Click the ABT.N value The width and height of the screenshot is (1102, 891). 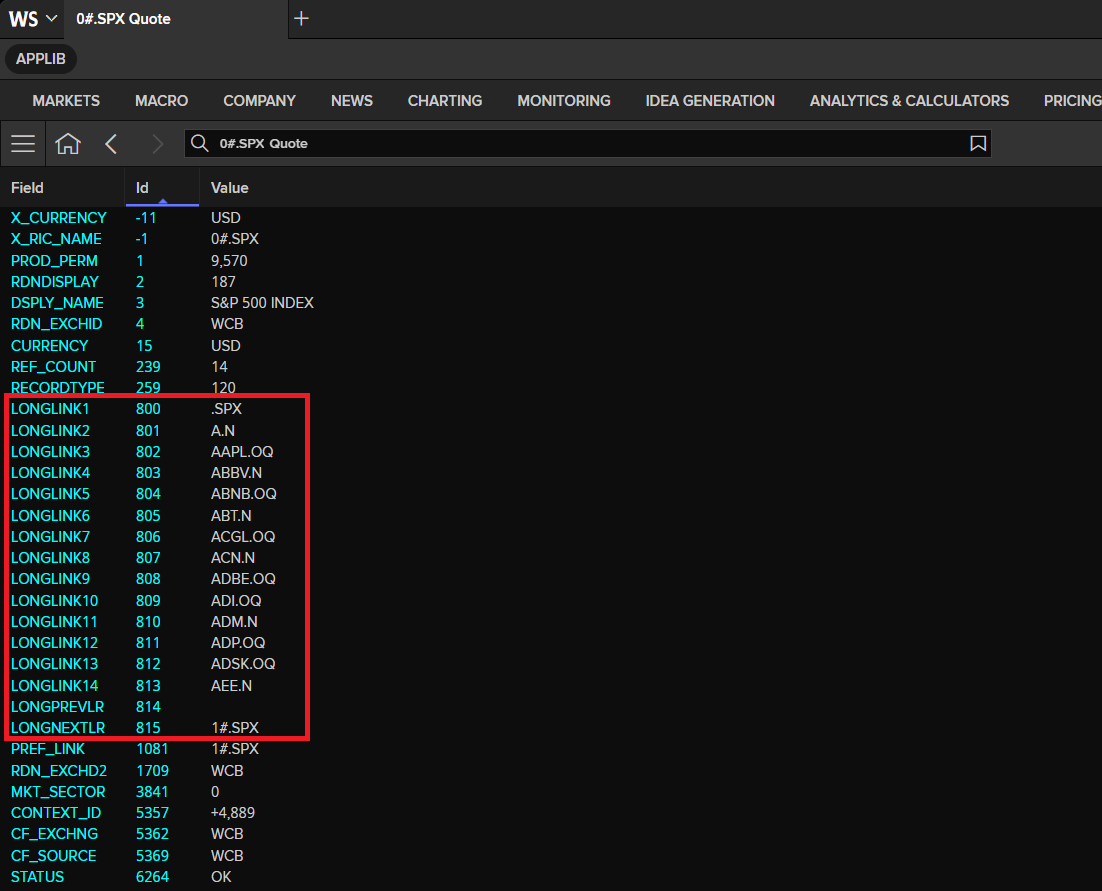231,516
